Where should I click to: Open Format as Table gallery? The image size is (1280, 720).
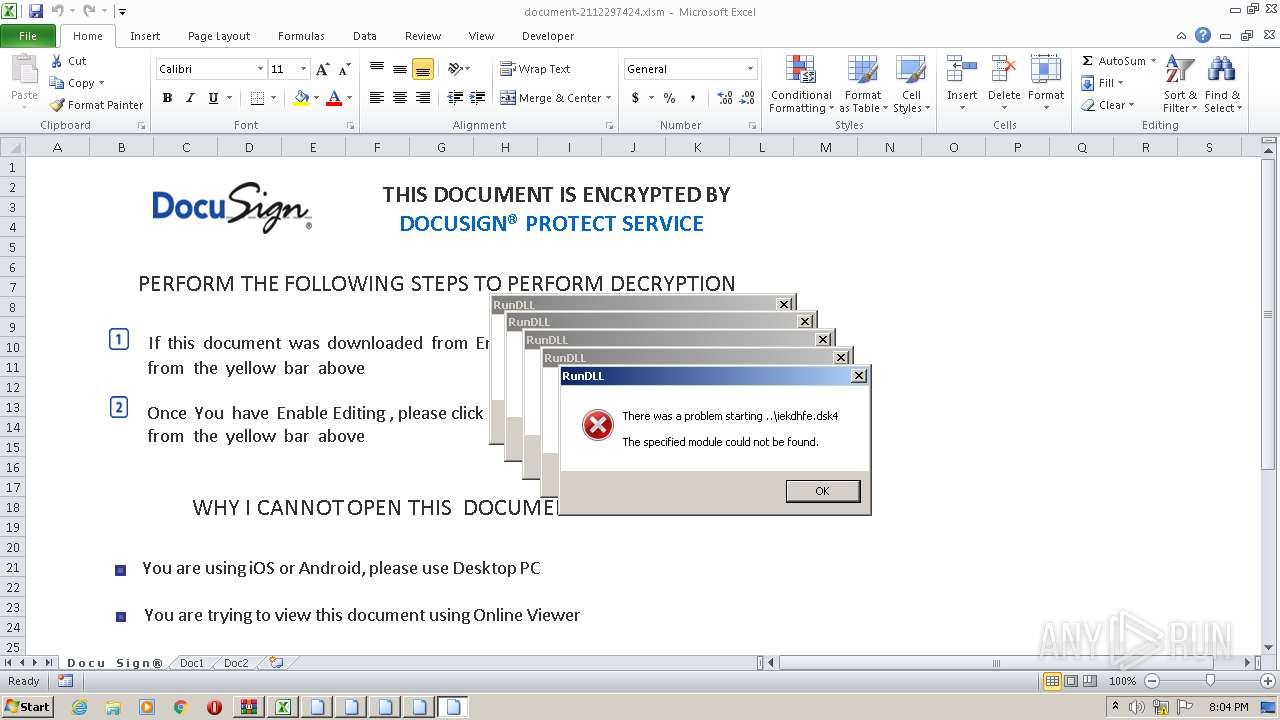[x=862, y=85]
